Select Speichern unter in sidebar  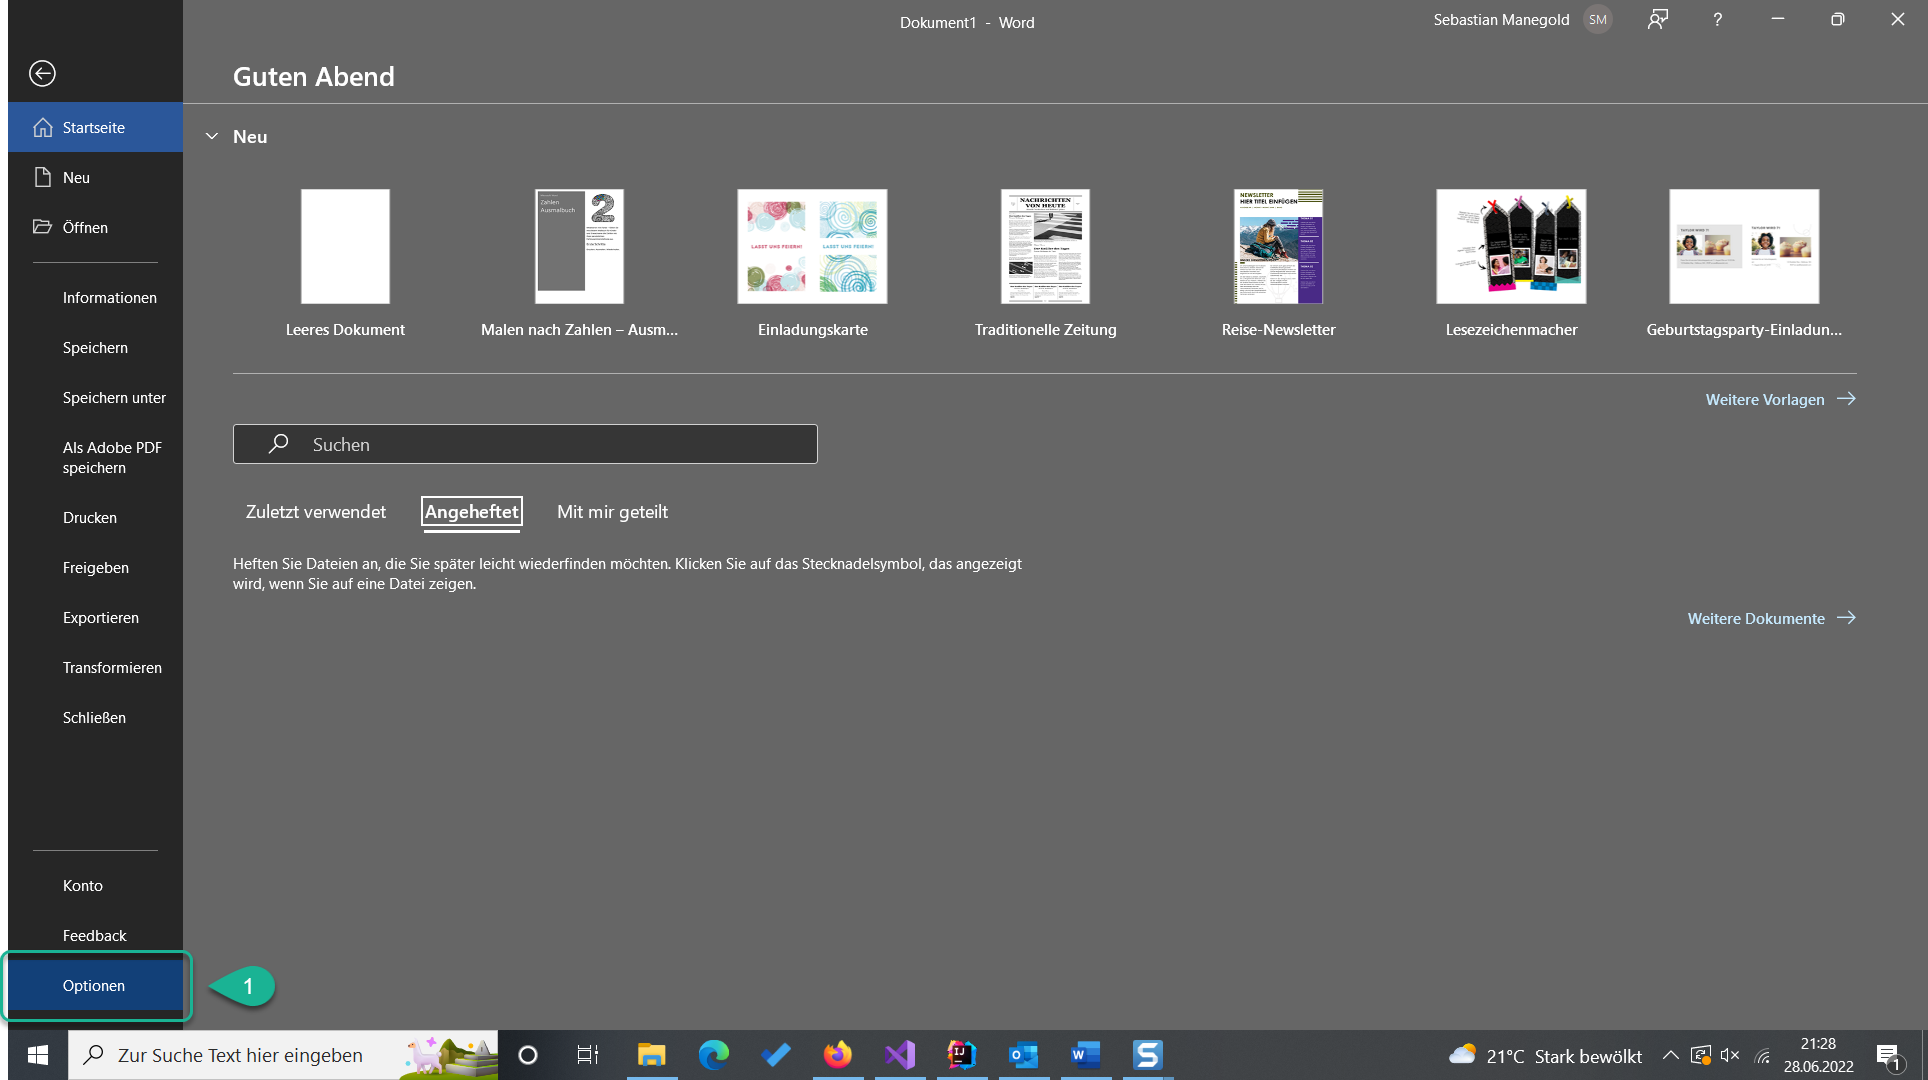(x=114, y=398)
